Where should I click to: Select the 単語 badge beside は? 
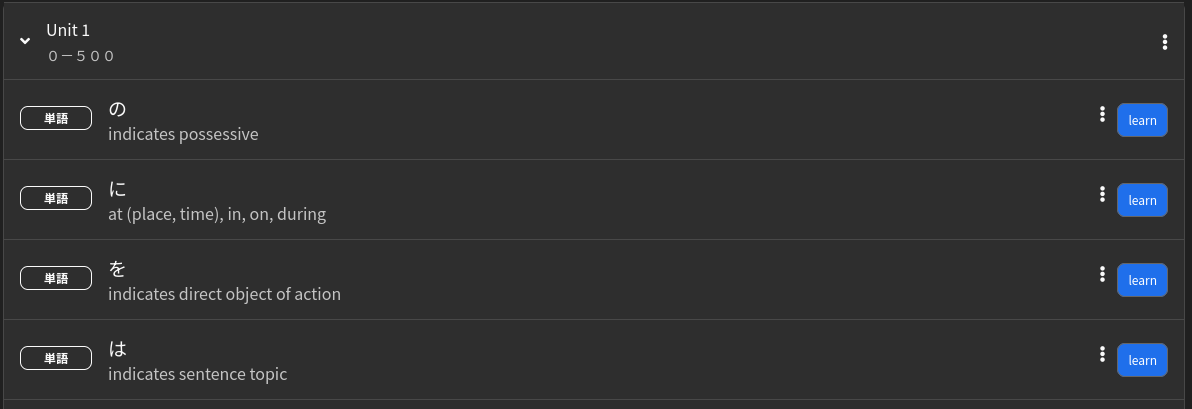56,359
